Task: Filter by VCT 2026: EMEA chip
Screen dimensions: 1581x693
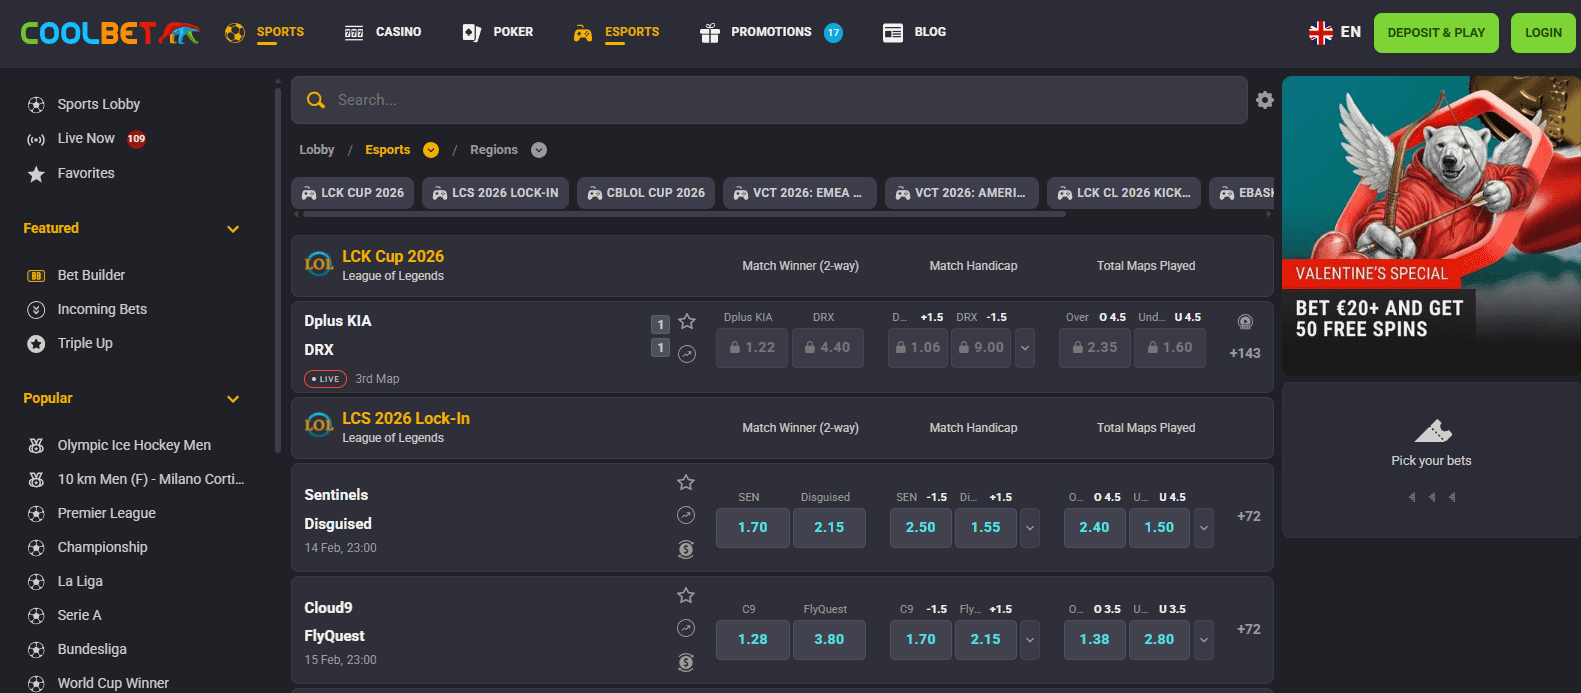Action: pos(800,193)
